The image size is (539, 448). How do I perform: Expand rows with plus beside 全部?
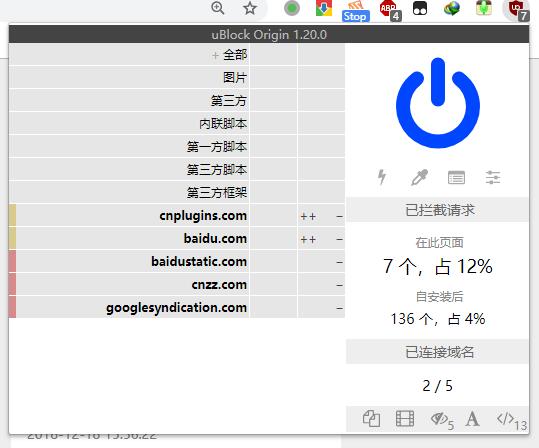[x=215, y=55]
